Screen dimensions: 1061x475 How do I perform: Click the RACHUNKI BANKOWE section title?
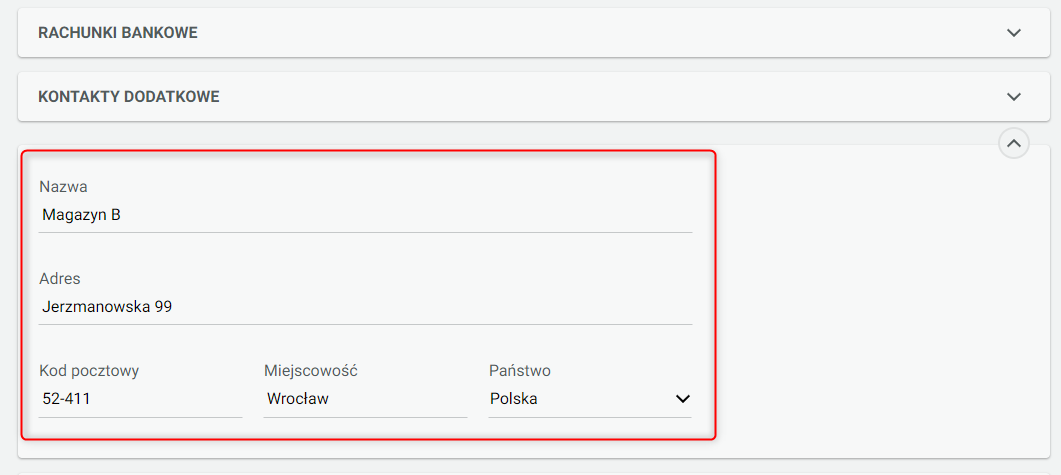tap(118, 33)
